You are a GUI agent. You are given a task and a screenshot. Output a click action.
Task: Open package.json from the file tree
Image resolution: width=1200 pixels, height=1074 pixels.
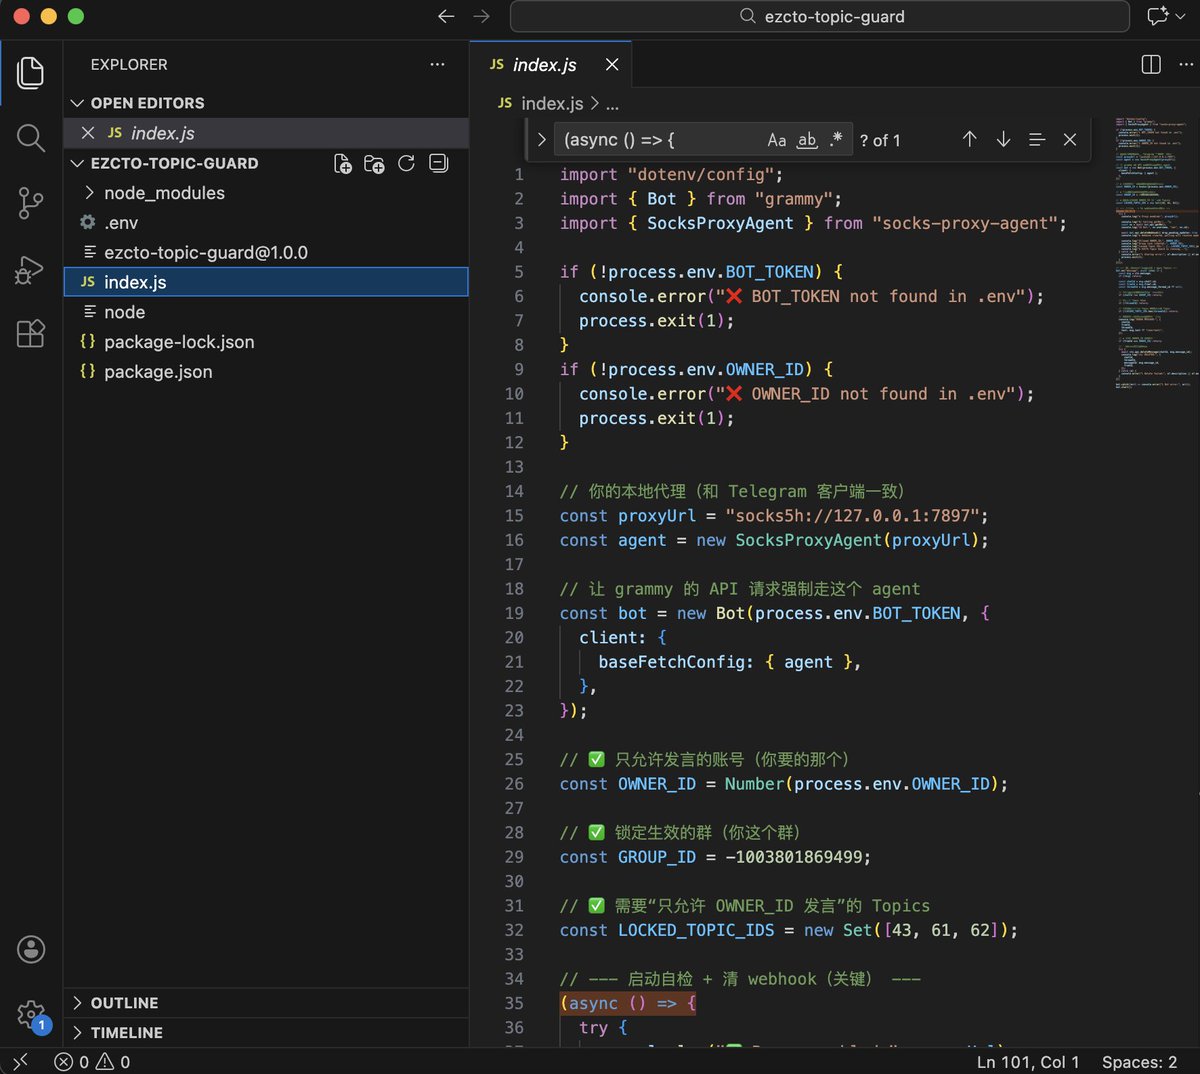click(x=158, y=372)
